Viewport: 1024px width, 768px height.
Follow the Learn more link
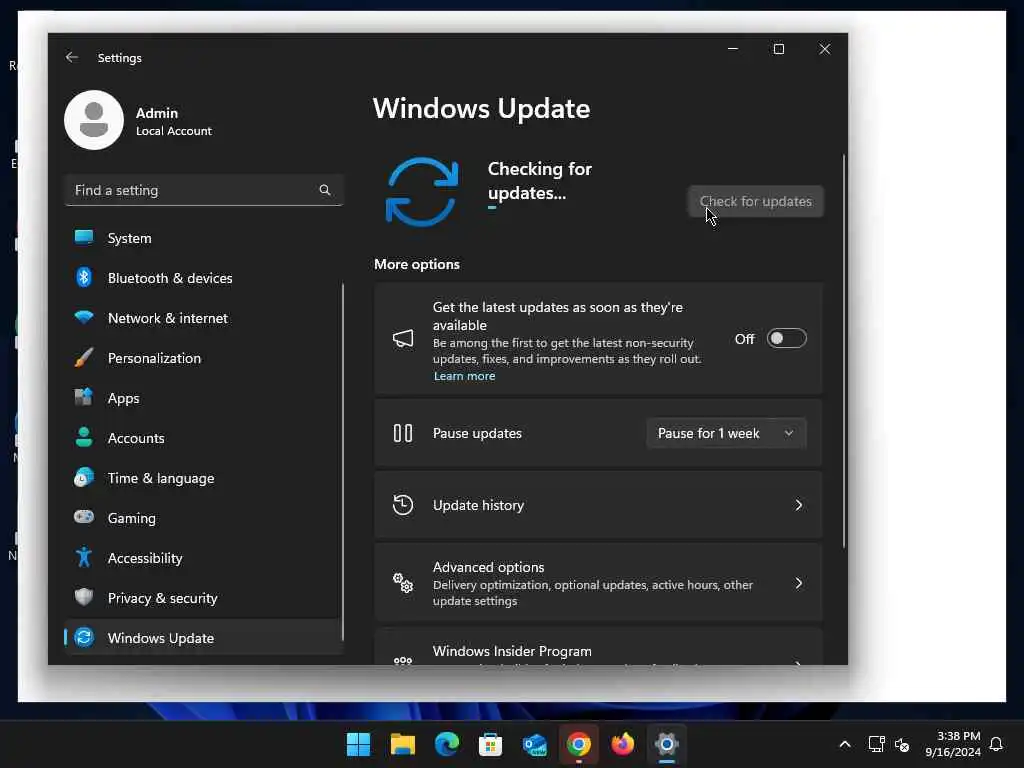(464, 376)
